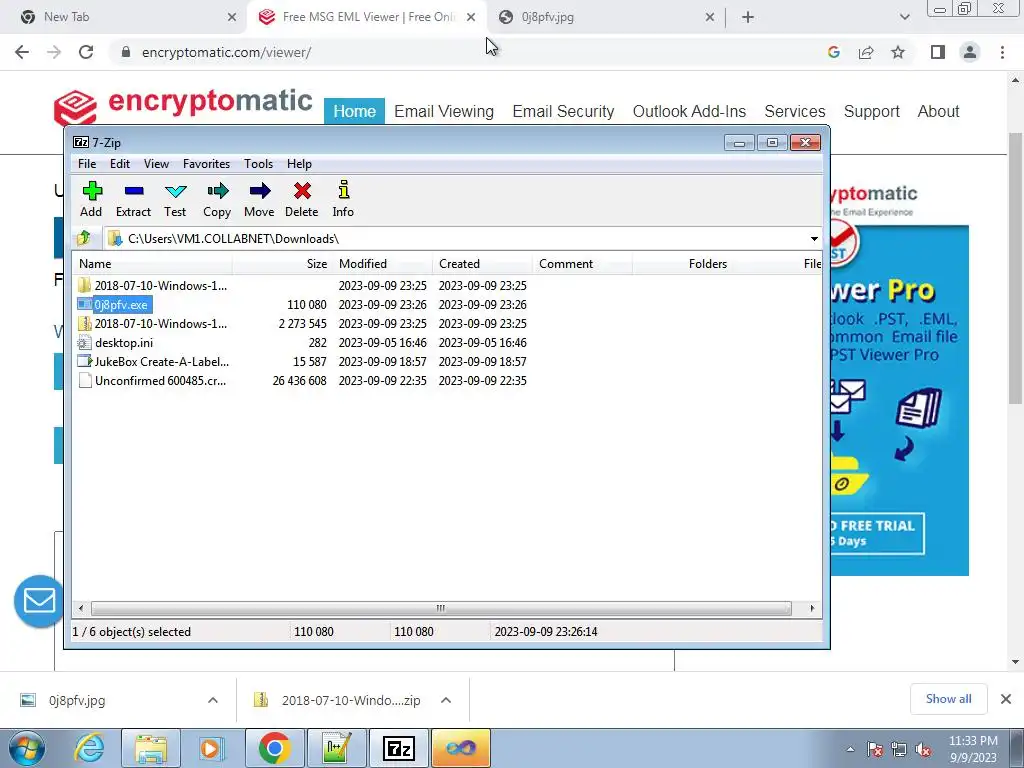Sort by the Comment column header

click(x=583, y=264)
